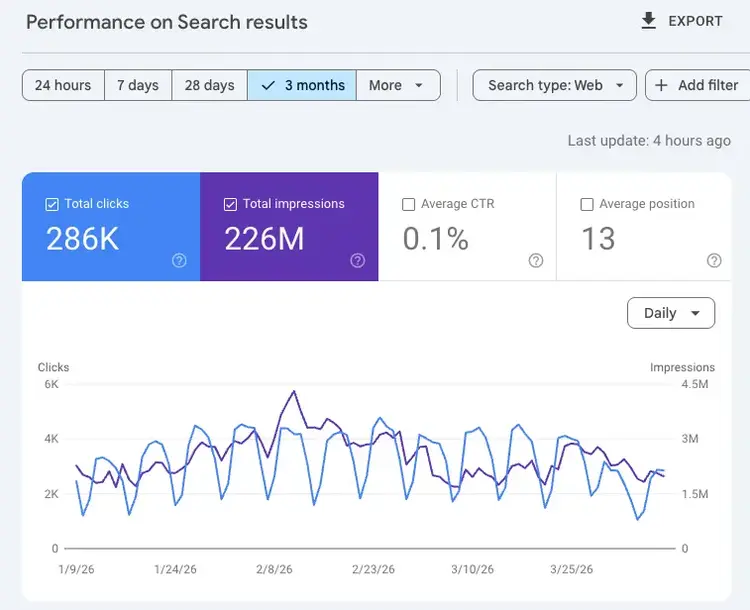Select the 7 days range
Viewport: 750px width, 610px height.
[138, 85]
